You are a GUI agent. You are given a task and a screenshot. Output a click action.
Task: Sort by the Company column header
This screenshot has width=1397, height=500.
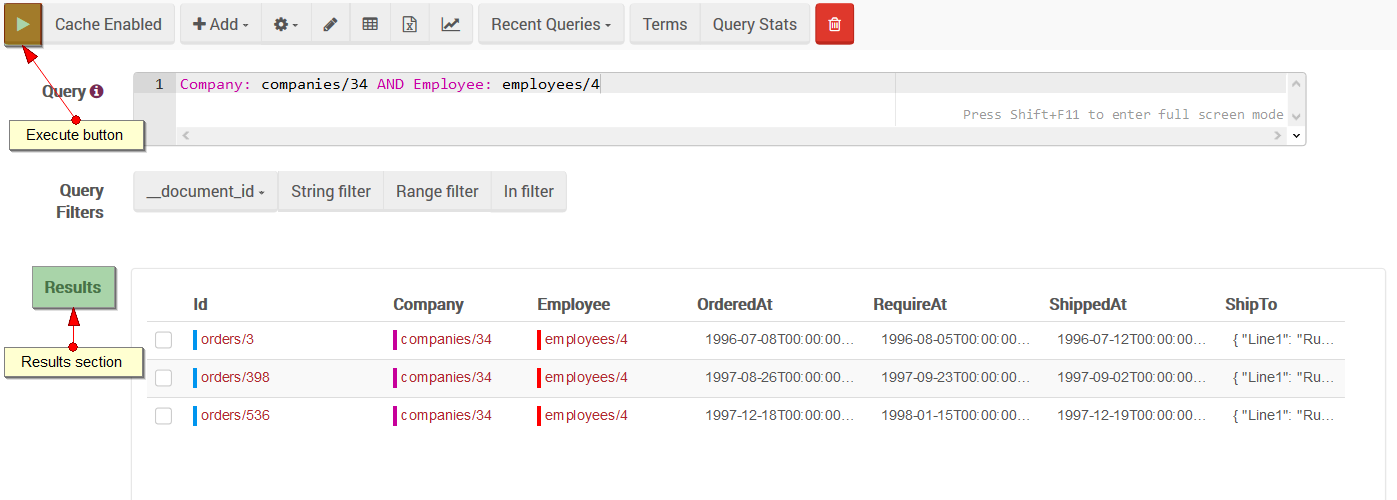click(428, 305)
